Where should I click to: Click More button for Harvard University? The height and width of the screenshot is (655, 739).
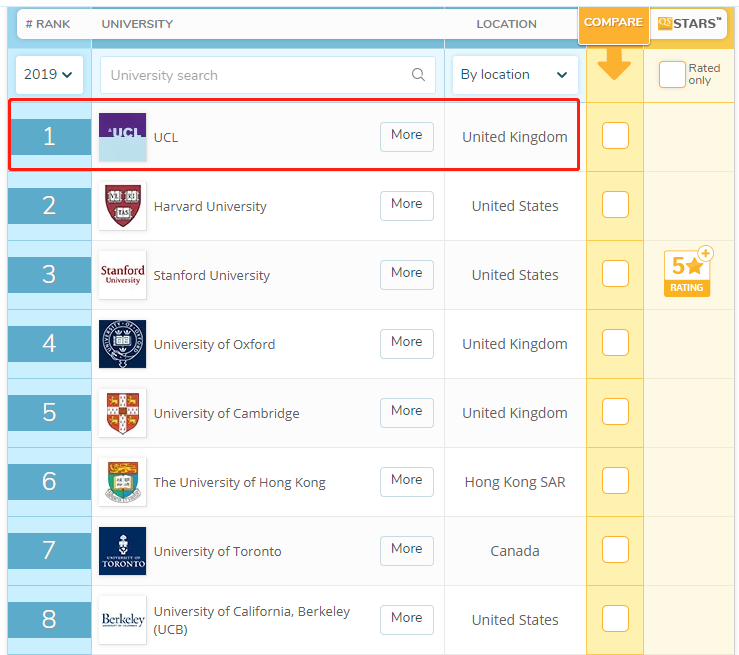[407, 206]
